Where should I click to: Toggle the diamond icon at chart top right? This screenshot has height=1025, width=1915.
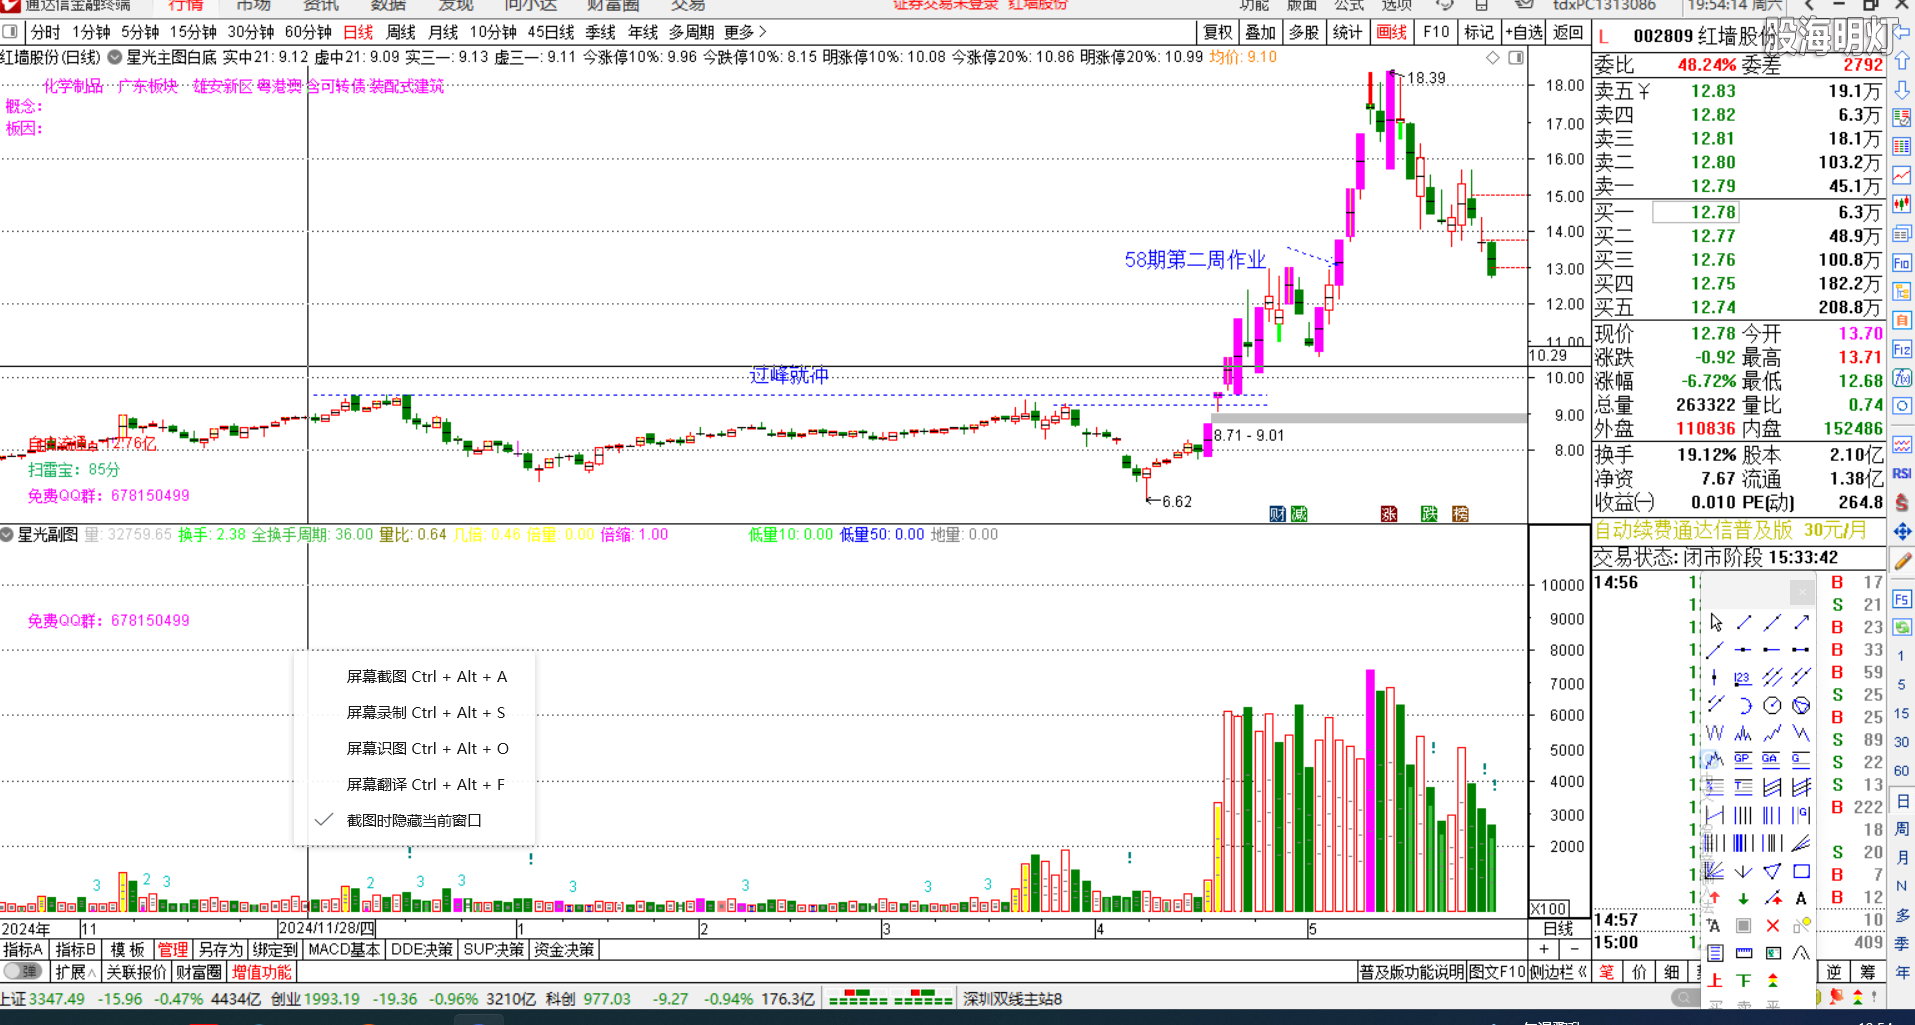point(1492,58)
